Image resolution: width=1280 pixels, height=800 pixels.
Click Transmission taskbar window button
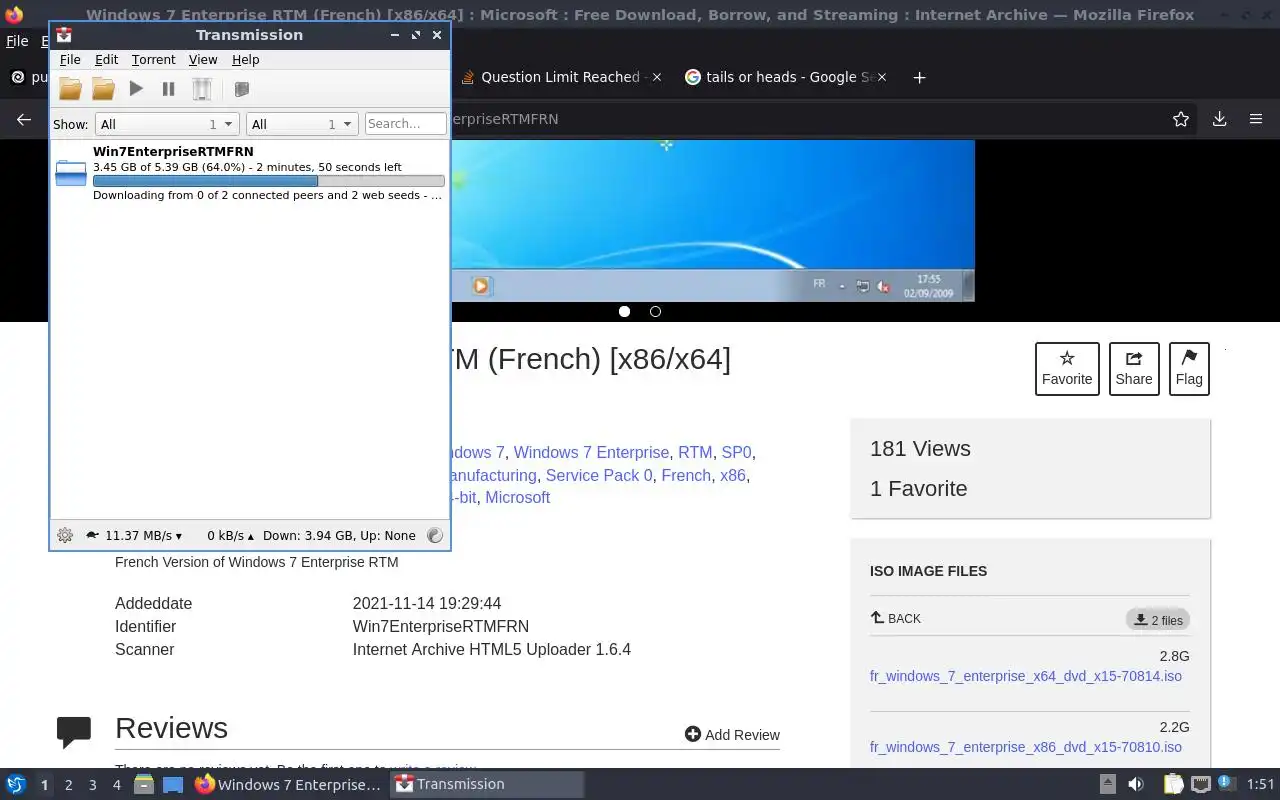click(x=487, y=785)
